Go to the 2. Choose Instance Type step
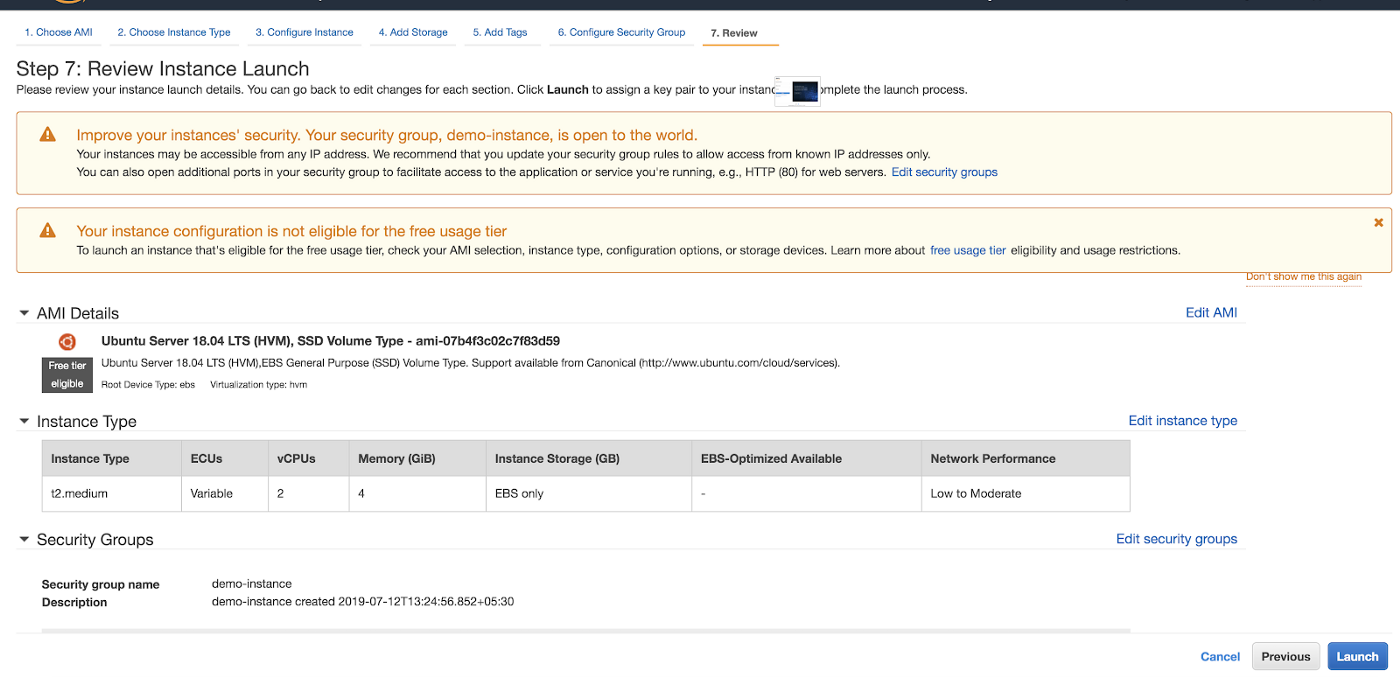Viewport: 1400px width, 677px height. pos(174,32)
